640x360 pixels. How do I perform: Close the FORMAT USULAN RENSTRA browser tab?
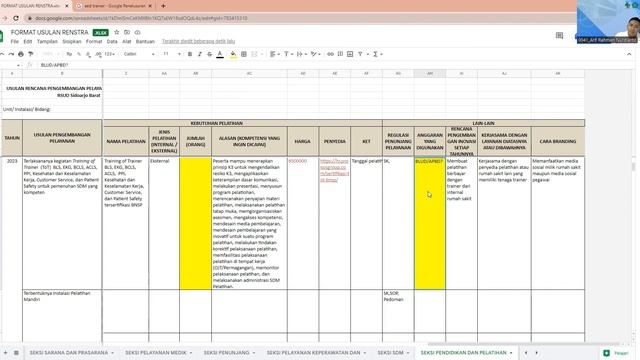[67, 6]
